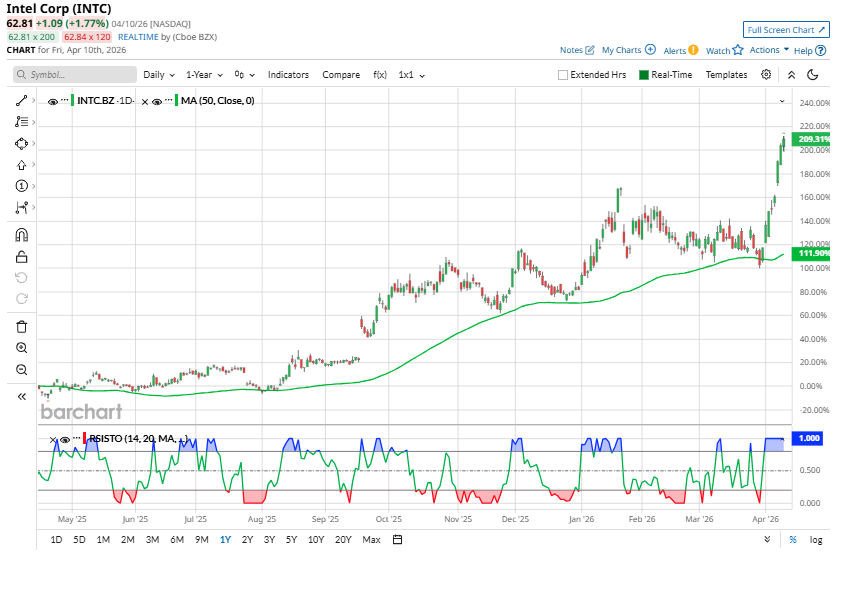Open the My Charts link
This screenshot has width=847, height=589.
628,50
